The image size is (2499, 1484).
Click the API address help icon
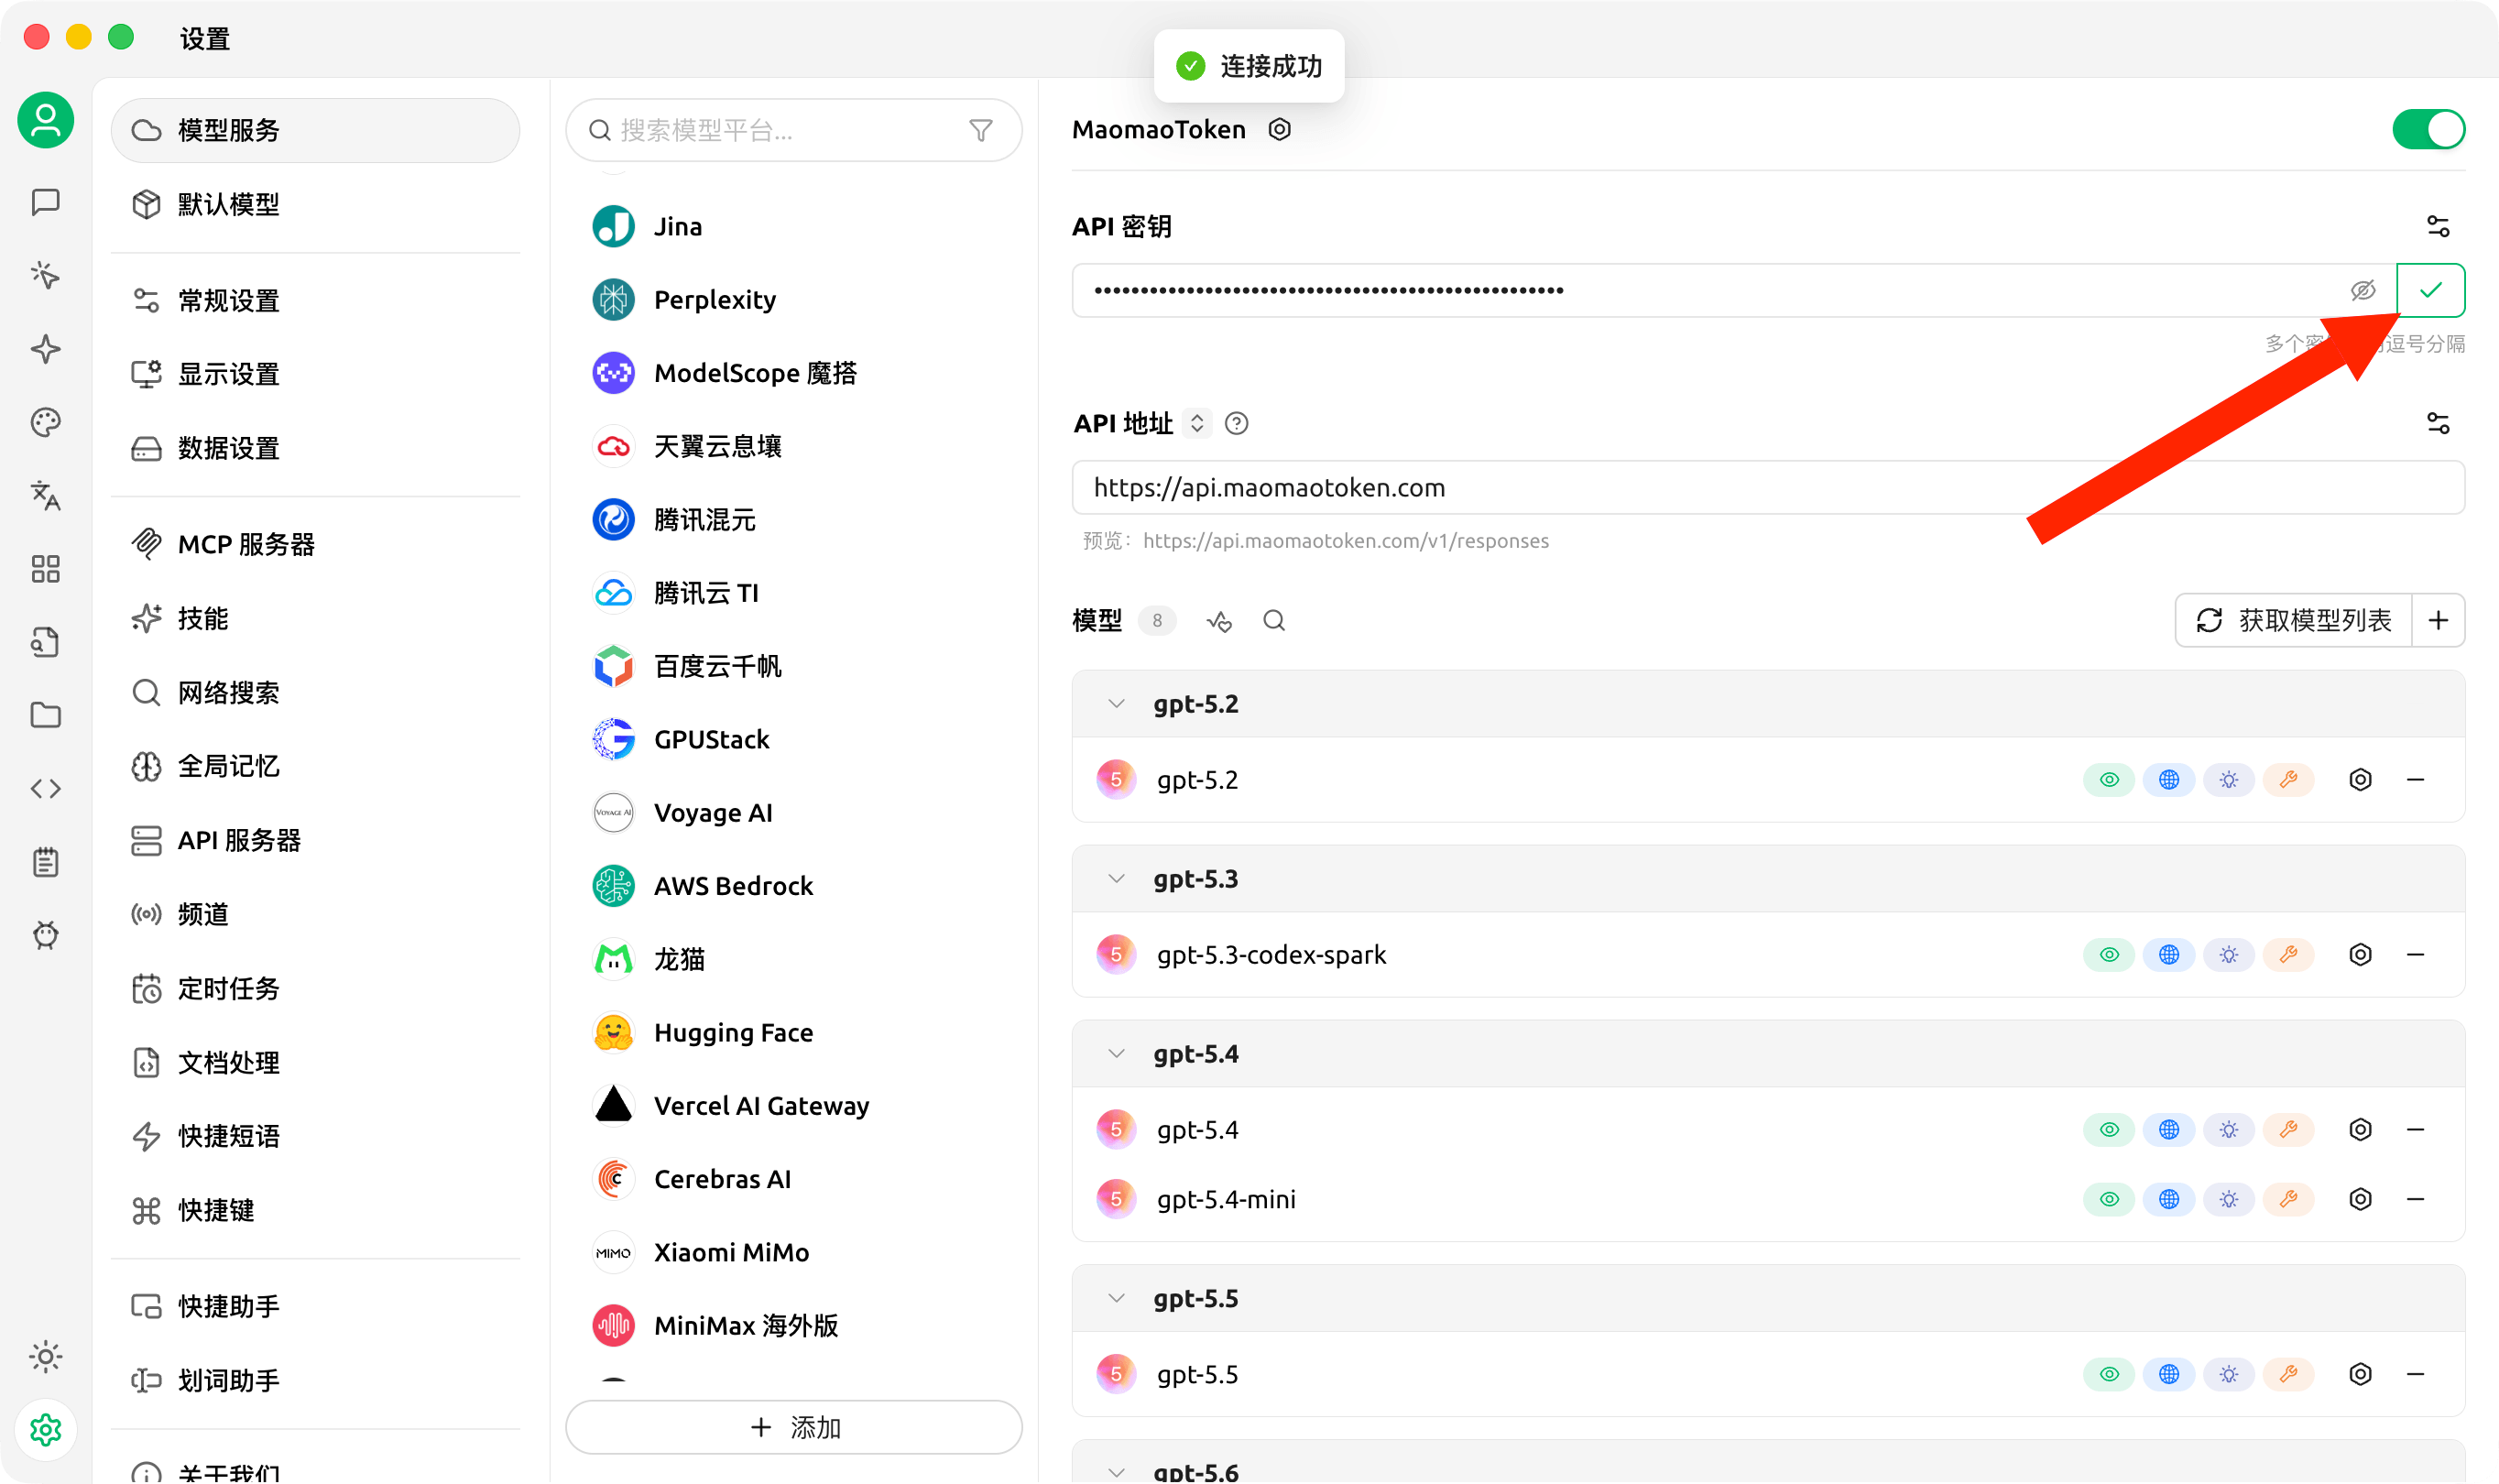coord(1237,423)
